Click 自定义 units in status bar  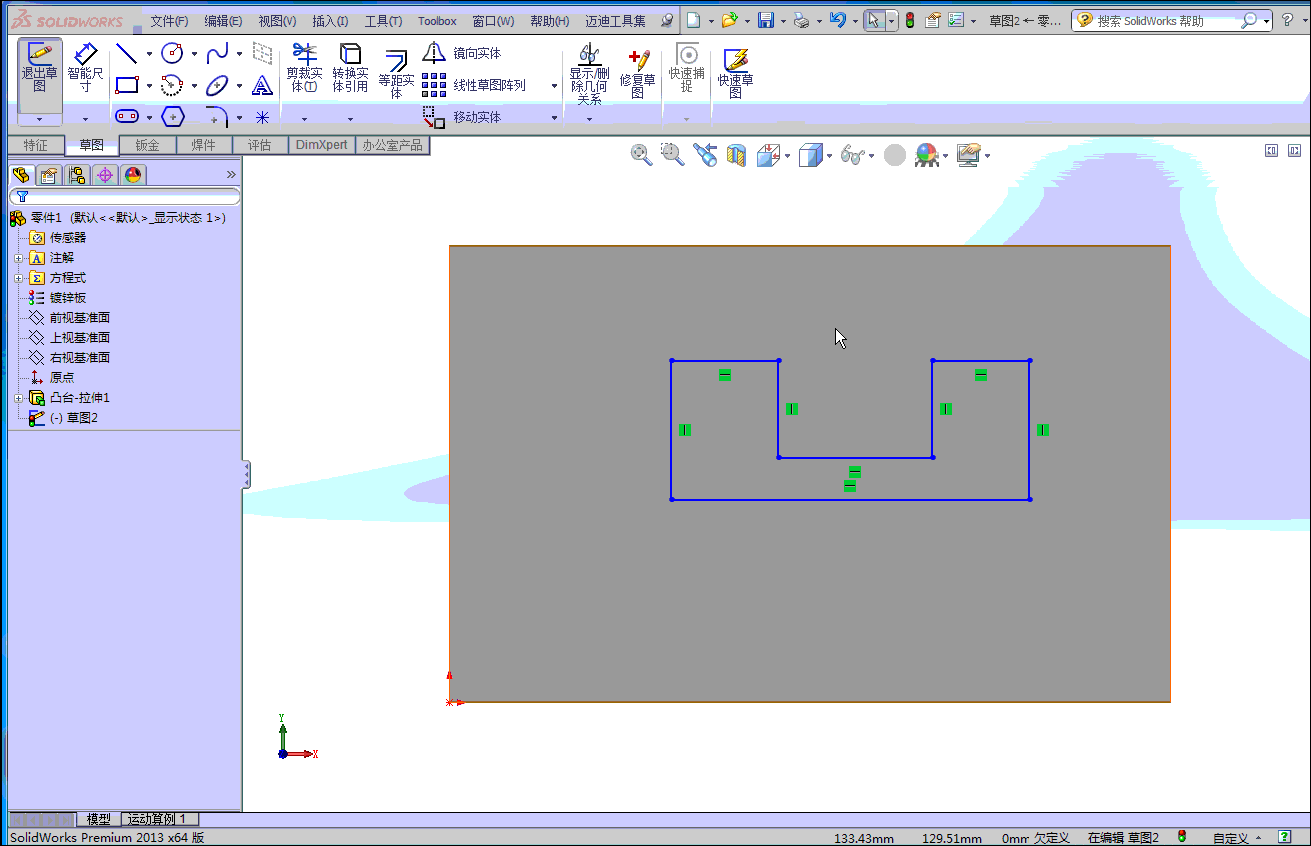point(1230,838)
